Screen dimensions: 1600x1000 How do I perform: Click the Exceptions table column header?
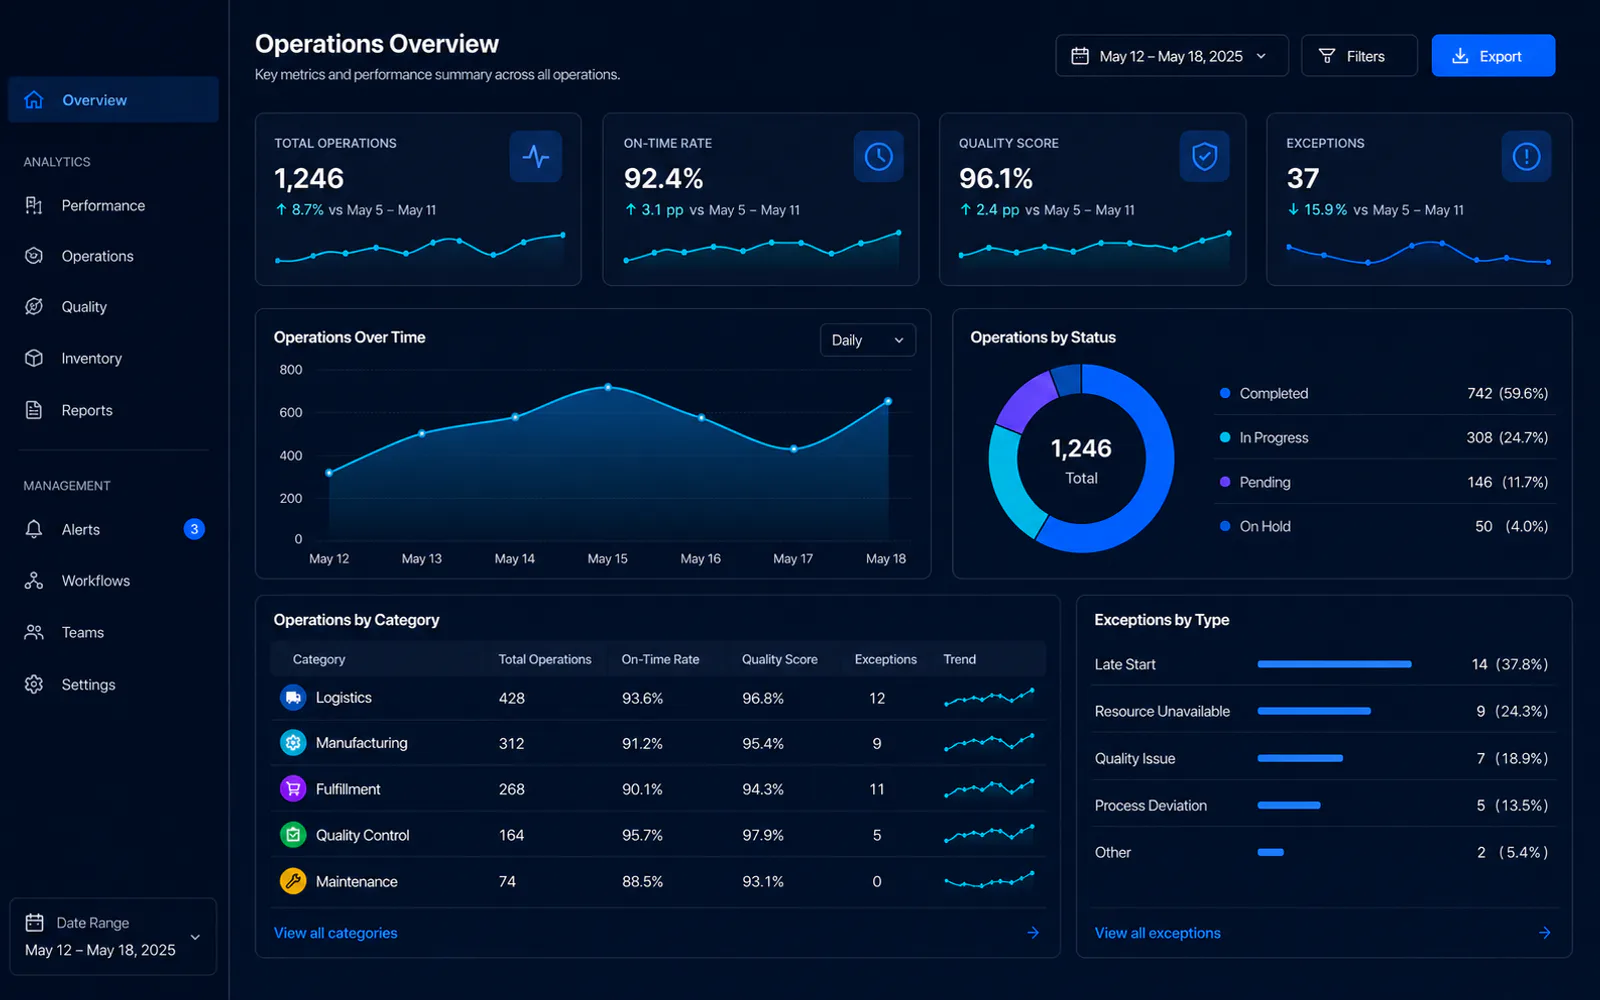[886, 659]
